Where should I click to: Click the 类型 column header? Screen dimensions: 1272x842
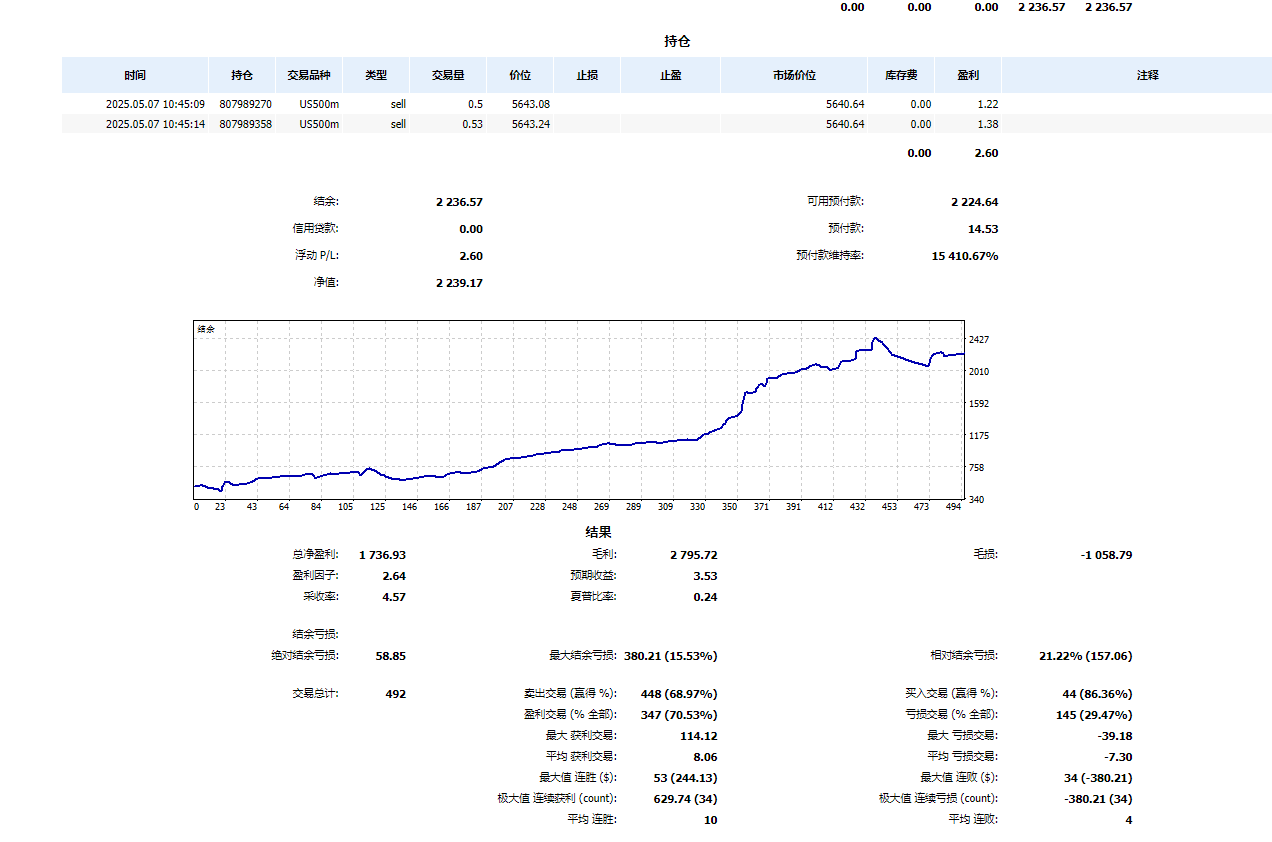(x=376, y=75)
